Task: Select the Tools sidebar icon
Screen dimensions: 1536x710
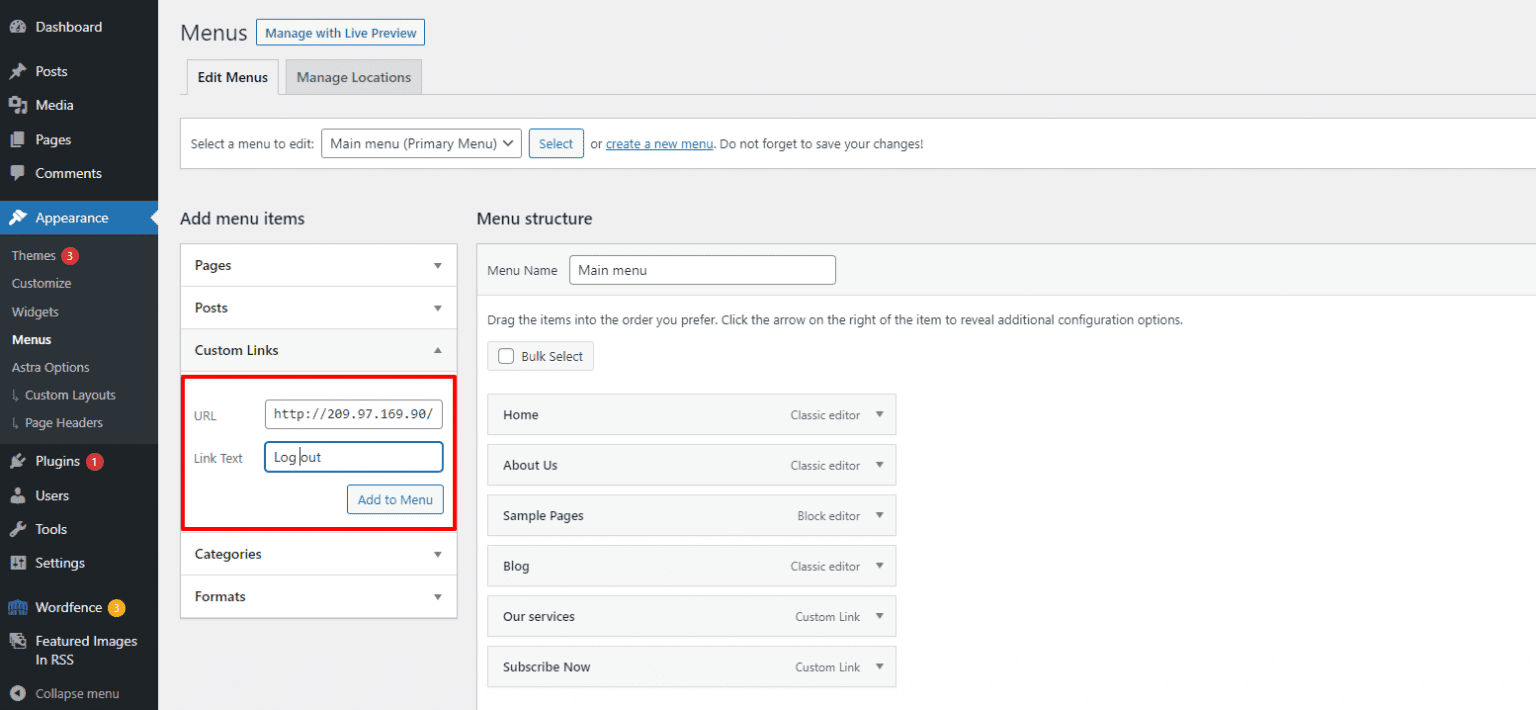Action: 18,529
